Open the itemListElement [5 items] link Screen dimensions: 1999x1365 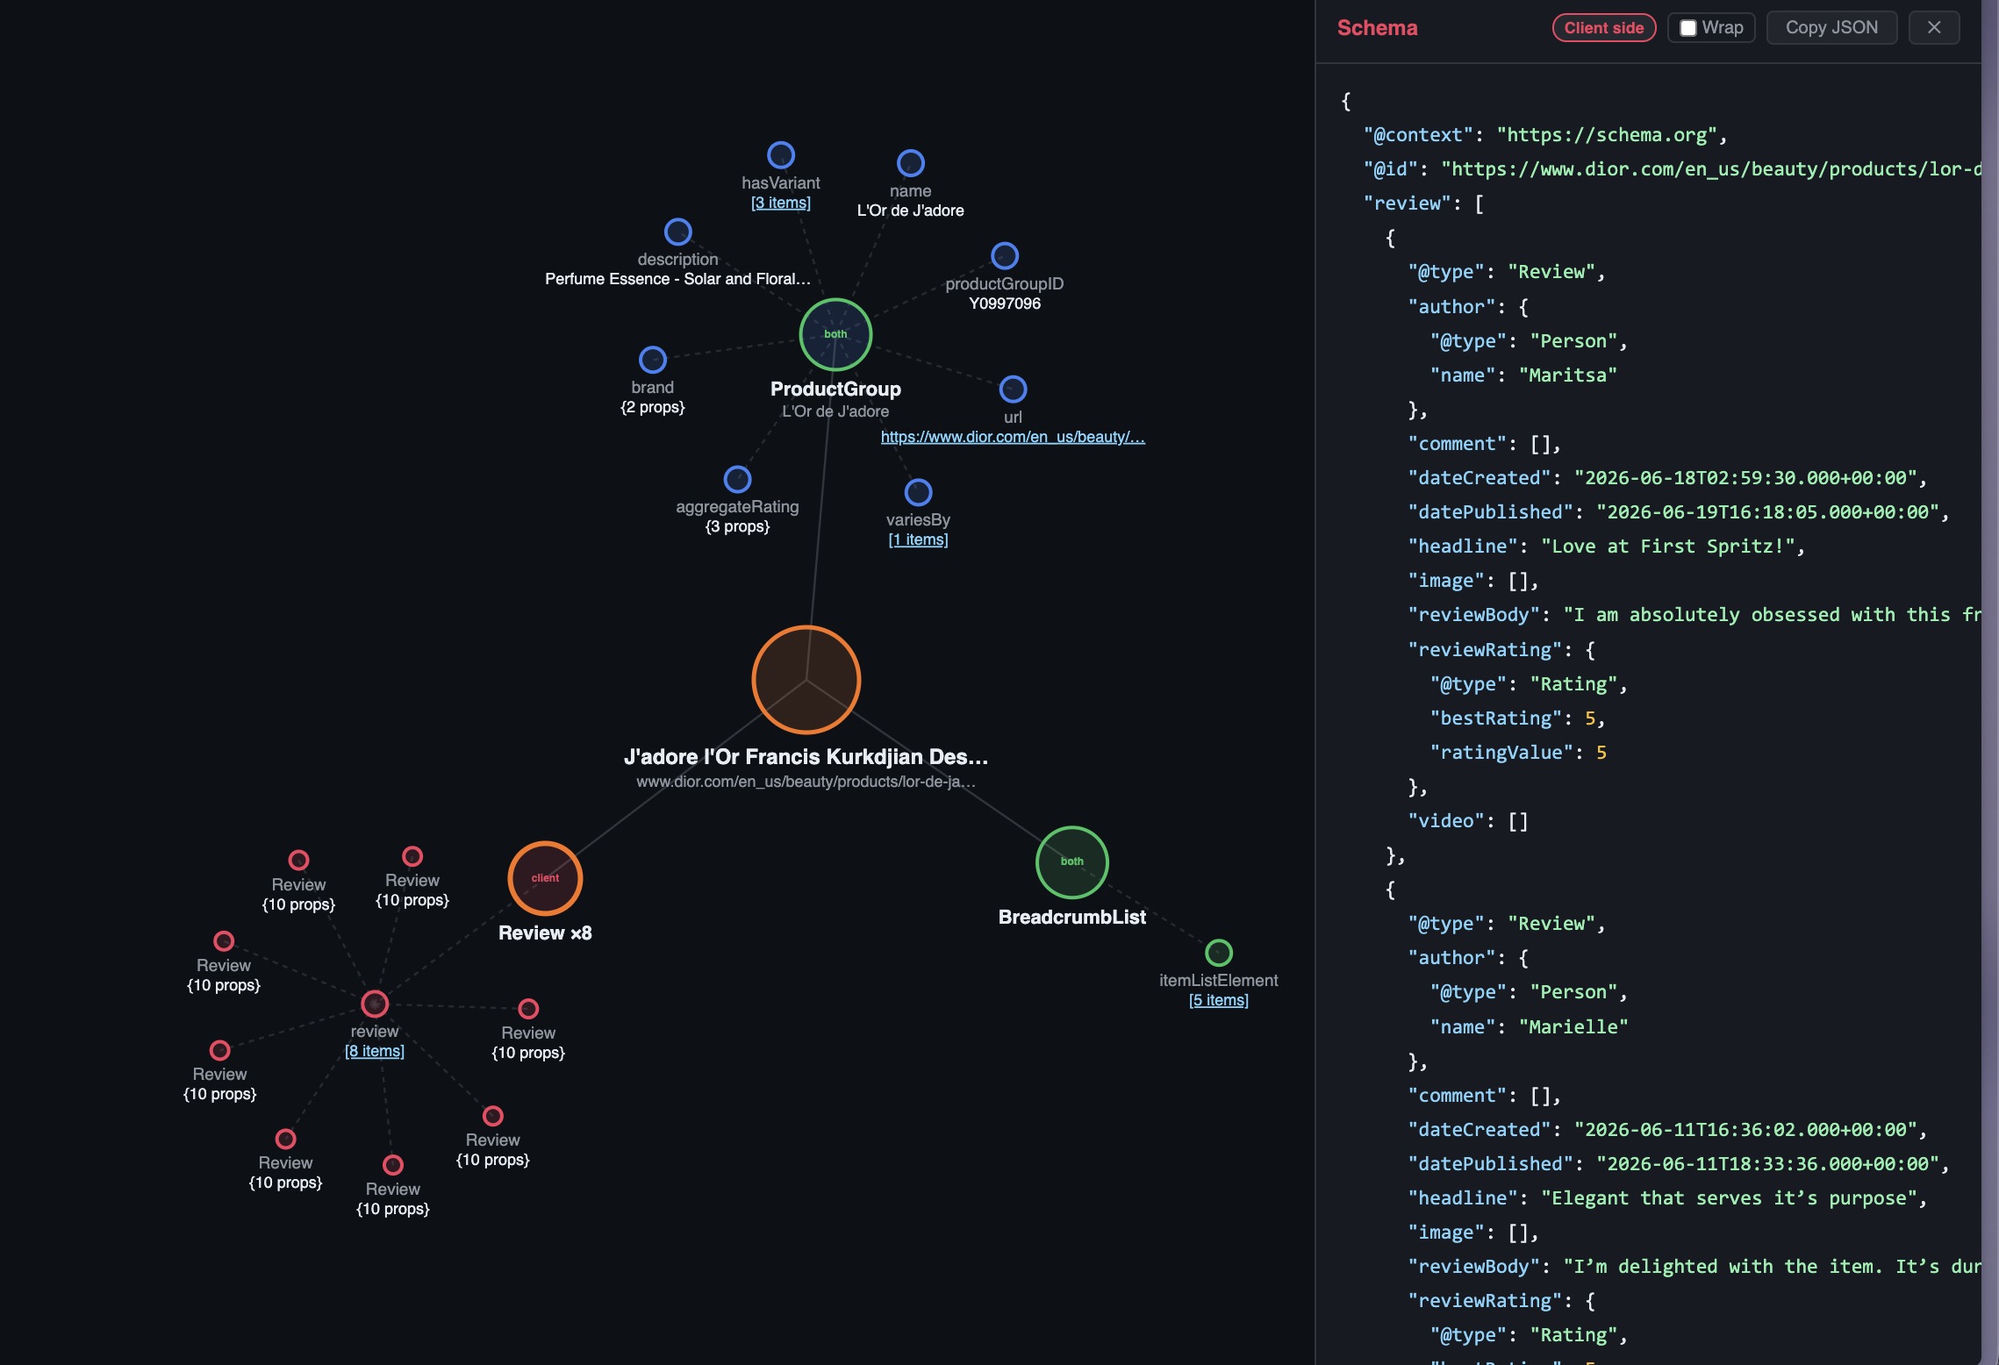click(x=1218, y=1000)
